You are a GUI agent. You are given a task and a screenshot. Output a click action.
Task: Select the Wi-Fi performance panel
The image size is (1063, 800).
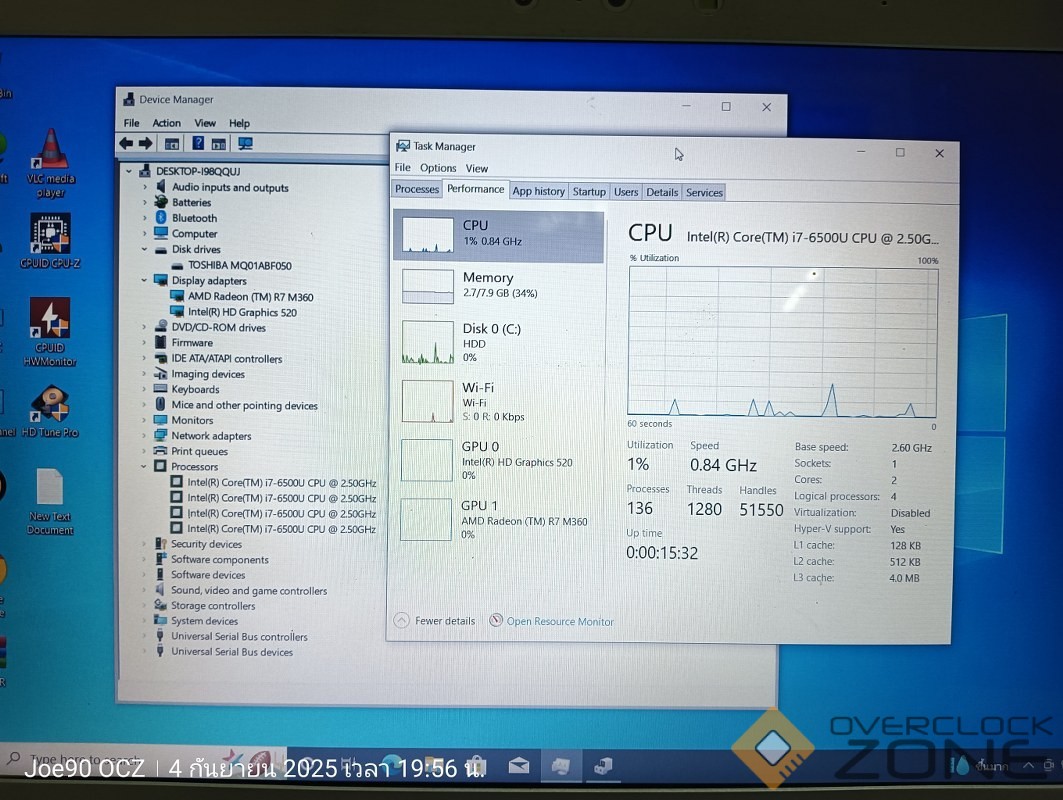point(499,401)
